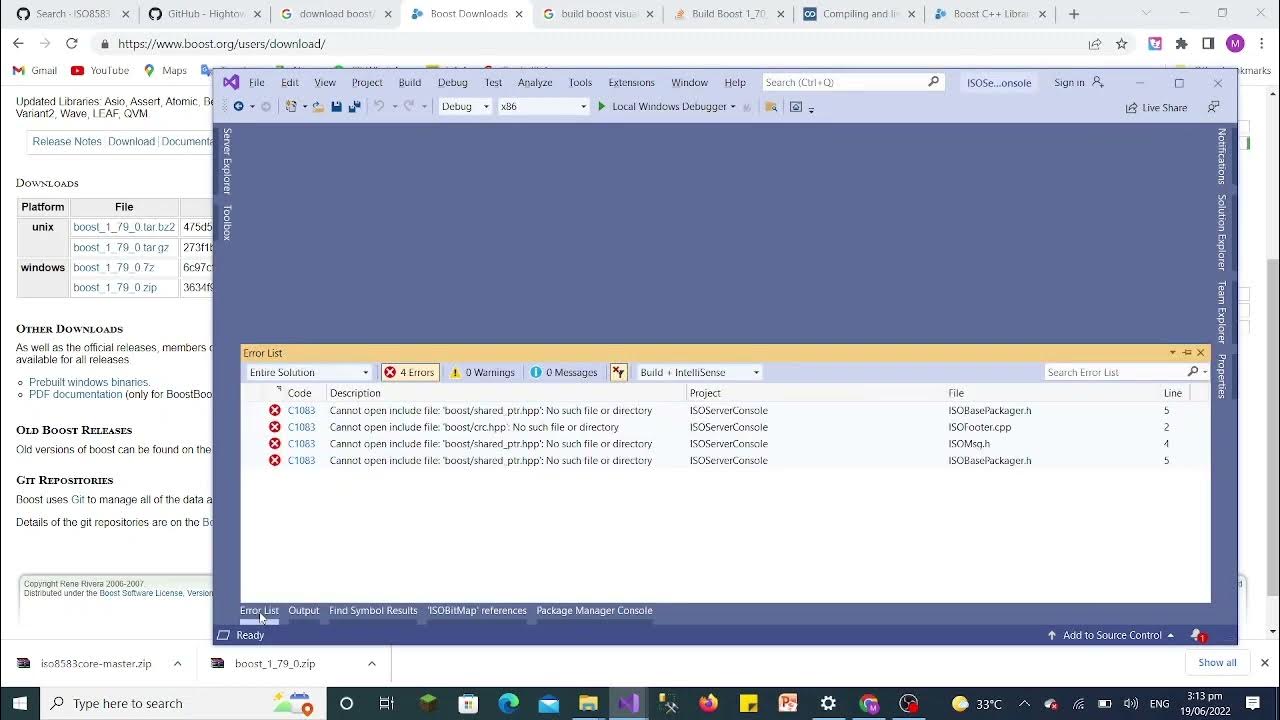This screenshot has height=720, width=1280.
Task: Open the feedback icon beside Live Share
Action: [1213, 107]
